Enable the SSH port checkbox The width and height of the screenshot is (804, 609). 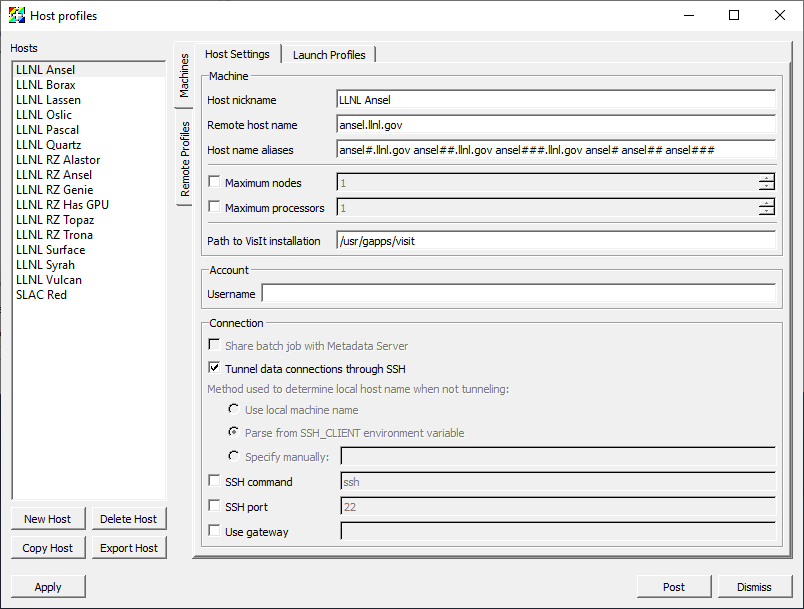tap(214, 506)
